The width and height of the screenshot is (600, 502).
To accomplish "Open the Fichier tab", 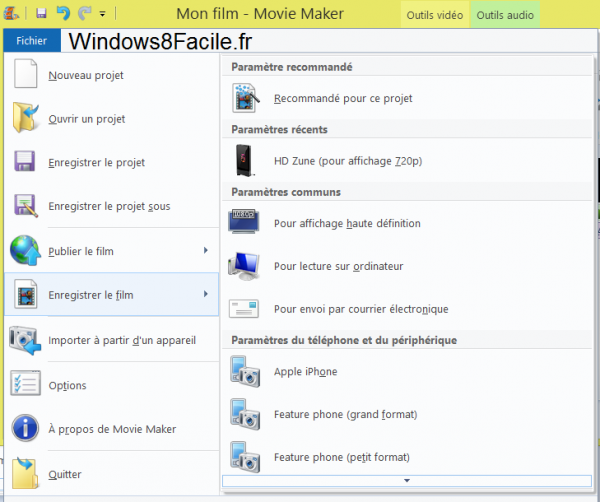I will click(x=32, y=41).
